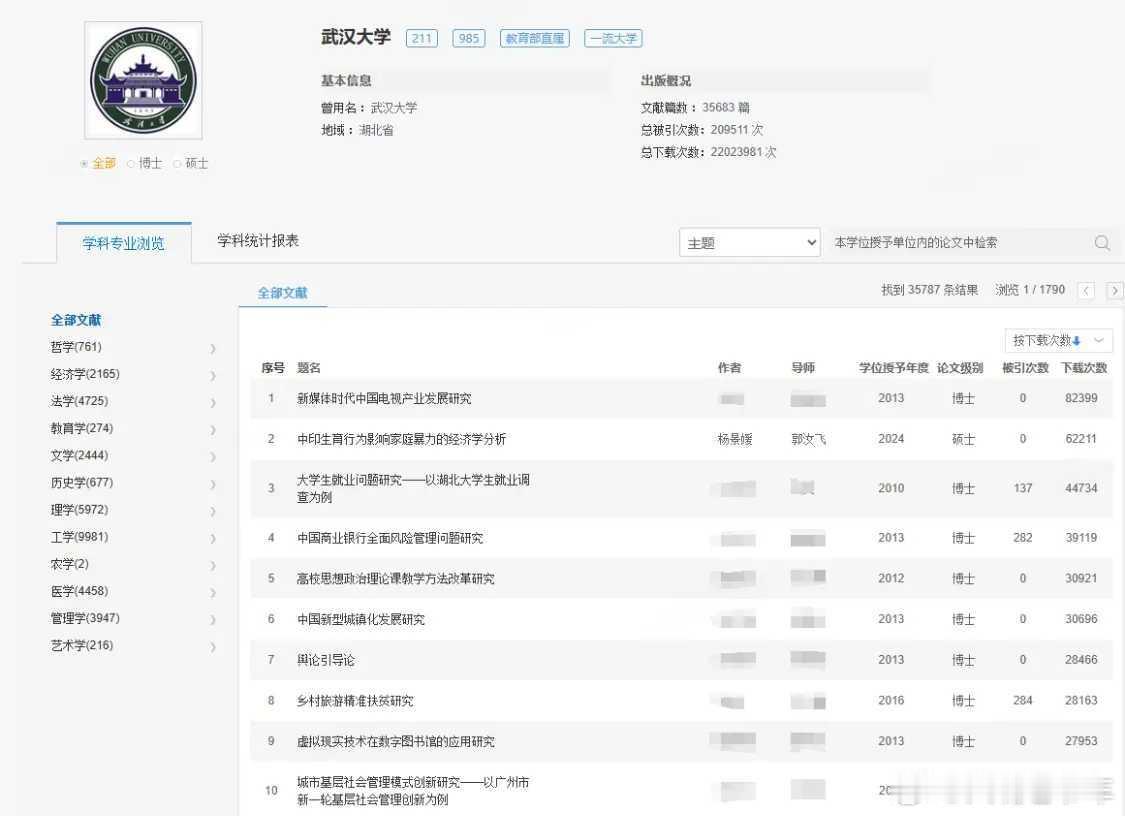Image resolution: width=1125 pixels, height=816 pixels.
Task: Go to next results page arrow
Action: click(x=1114, y=291)
